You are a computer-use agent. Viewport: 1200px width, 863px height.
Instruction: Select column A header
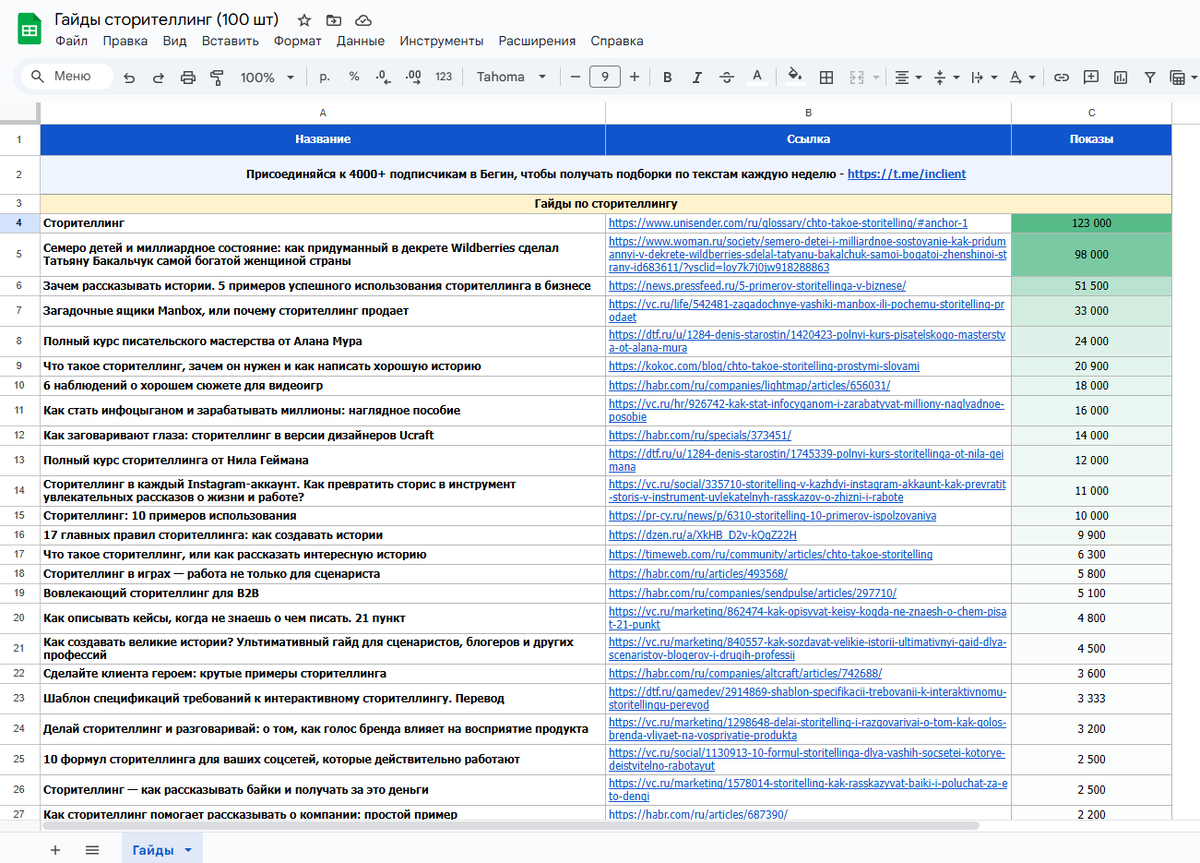coord(322,113)
